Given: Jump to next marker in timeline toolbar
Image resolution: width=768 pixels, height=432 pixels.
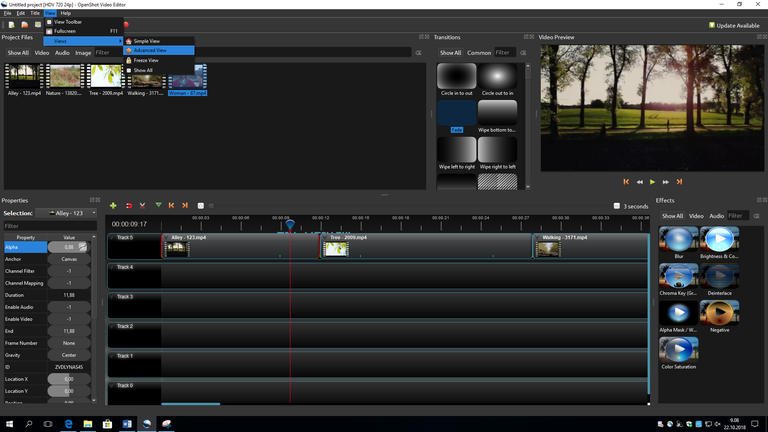Looking at the screenshot, I should 185,205.
